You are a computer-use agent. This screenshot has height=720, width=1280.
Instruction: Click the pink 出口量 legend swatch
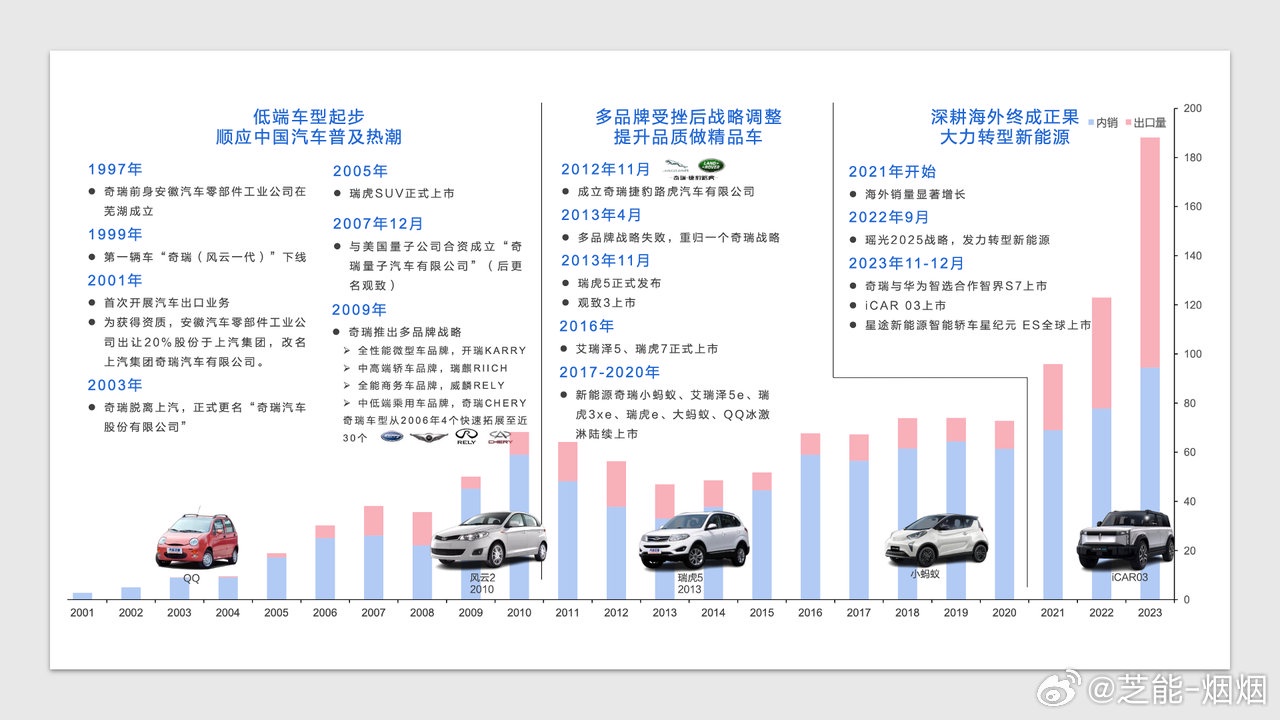pos(1129,122)
